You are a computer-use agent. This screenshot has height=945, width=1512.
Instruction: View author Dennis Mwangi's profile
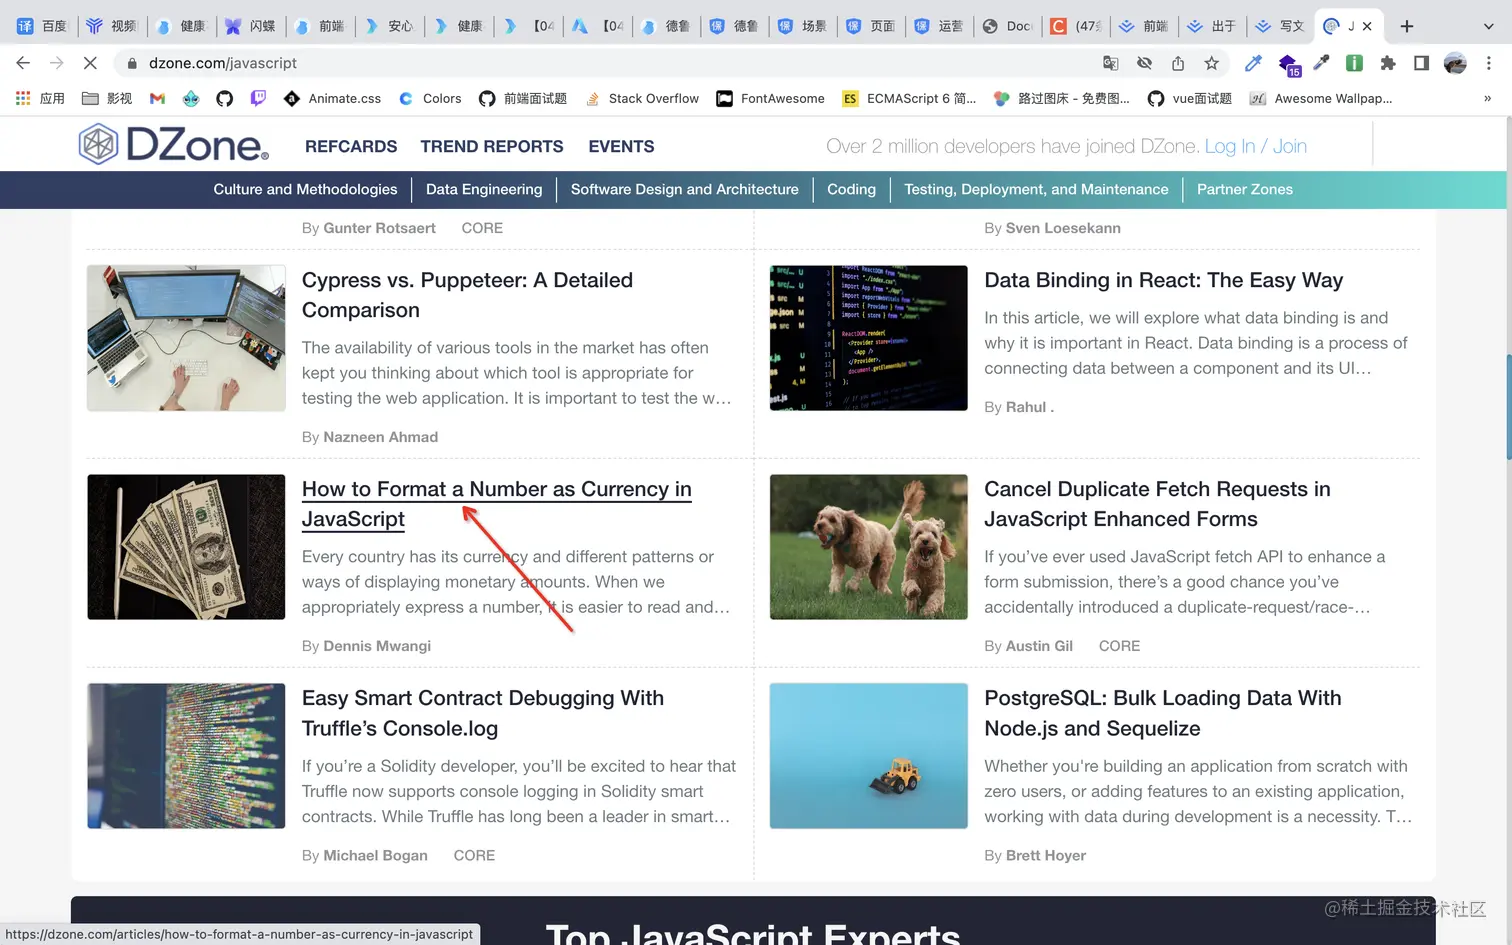click(x=377, y=646)
